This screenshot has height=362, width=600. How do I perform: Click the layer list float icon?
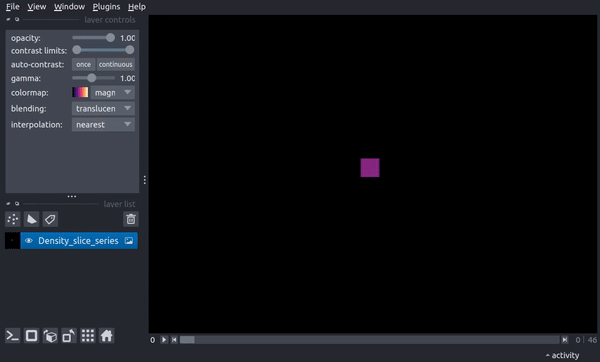point(17,204)
